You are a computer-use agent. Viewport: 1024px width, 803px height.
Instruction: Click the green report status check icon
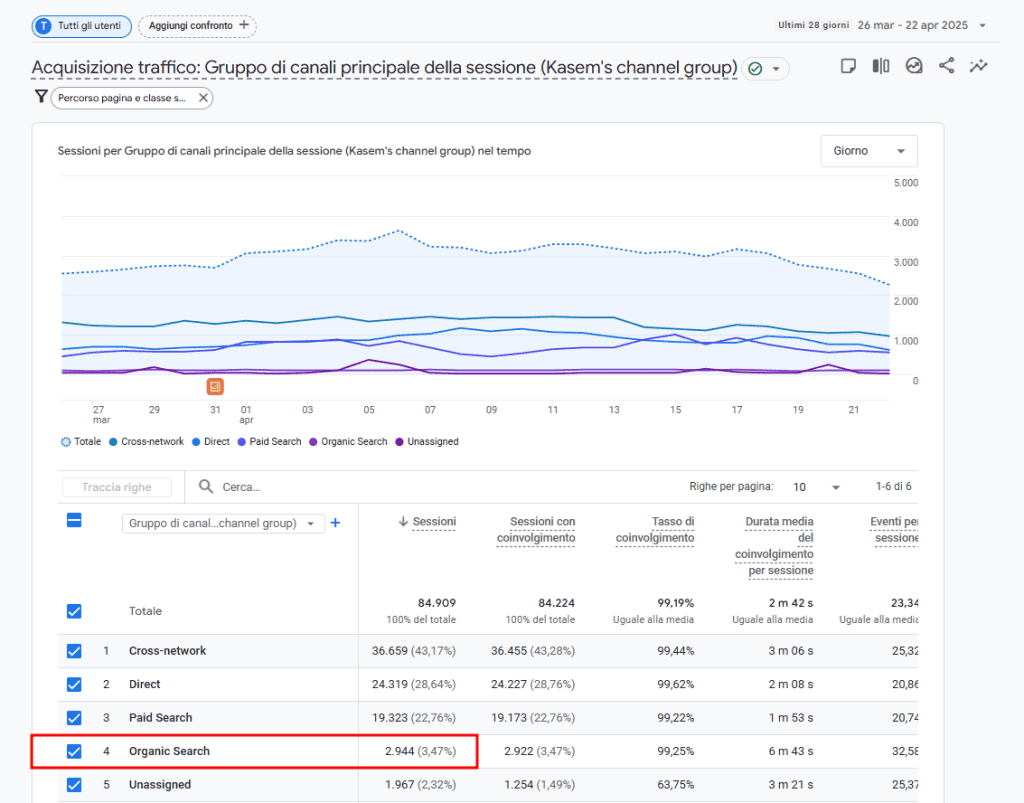pyautogui.click(x=755, y=69)
